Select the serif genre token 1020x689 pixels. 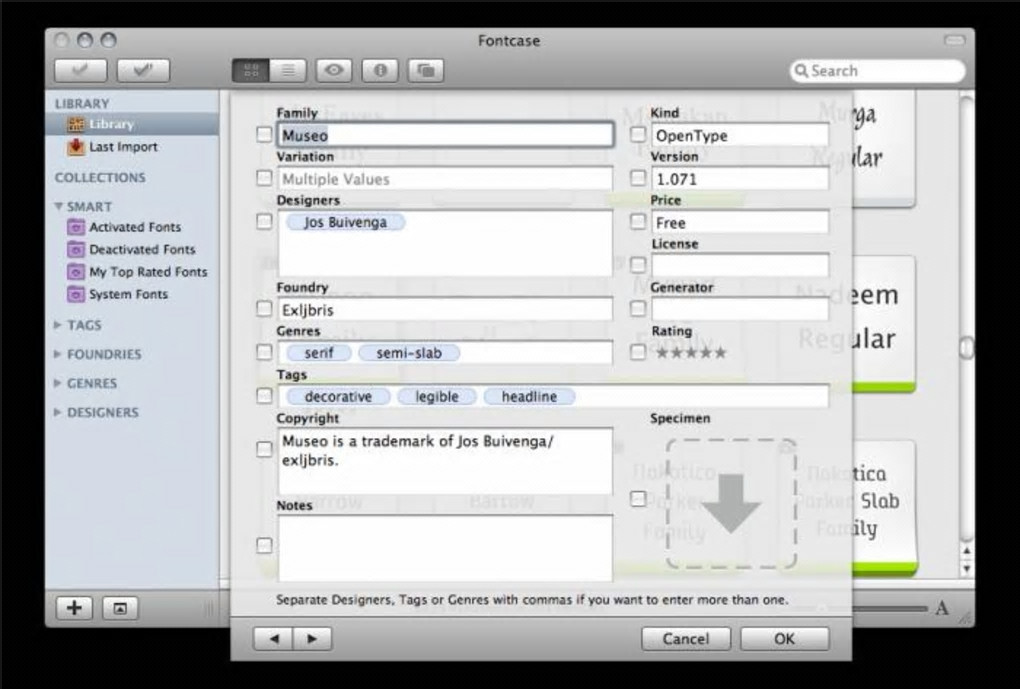319,353
